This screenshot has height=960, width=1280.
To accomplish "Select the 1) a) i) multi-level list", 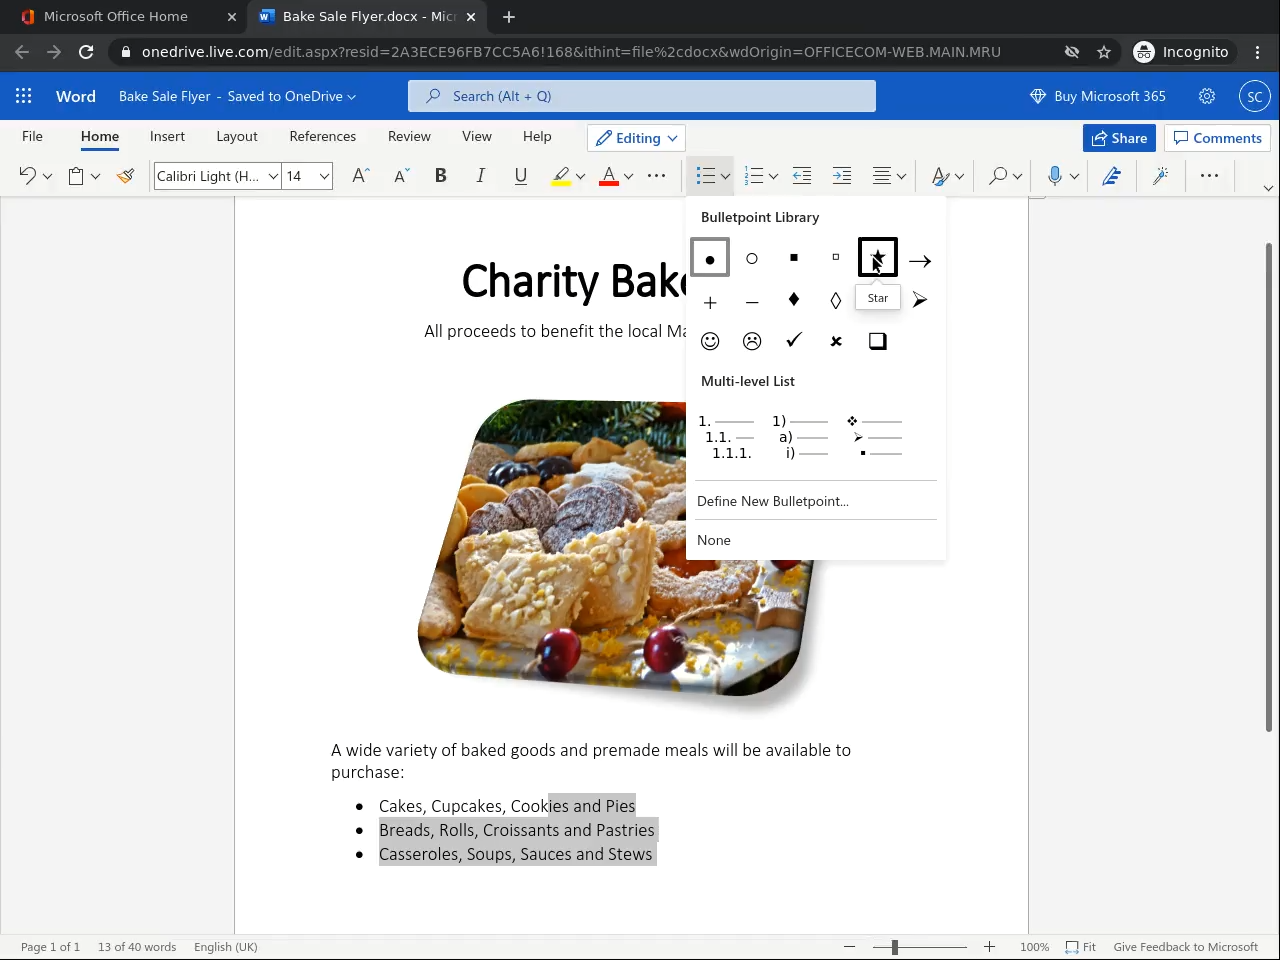I will coord(800,437).
